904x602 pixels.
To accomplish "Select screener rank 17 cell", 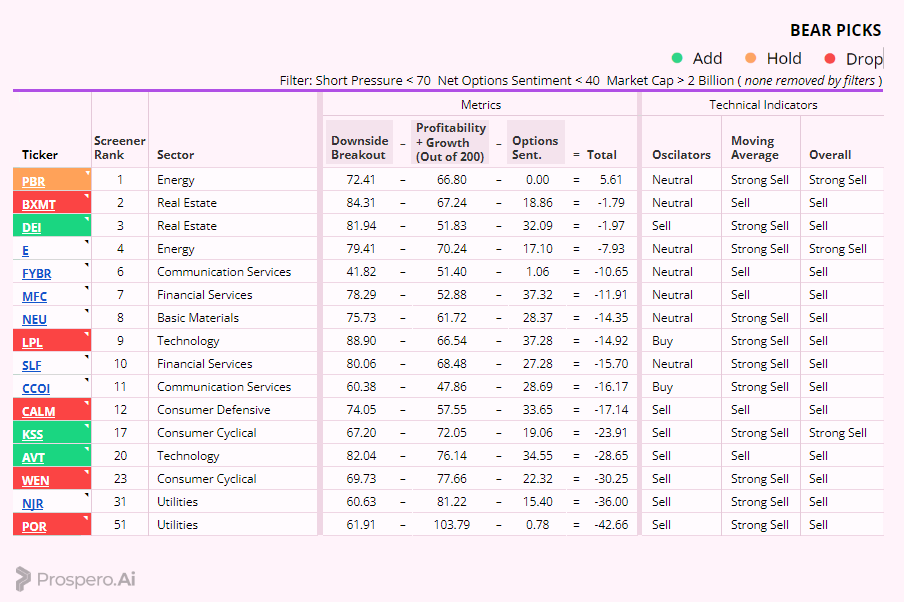I will pos(120,432).
